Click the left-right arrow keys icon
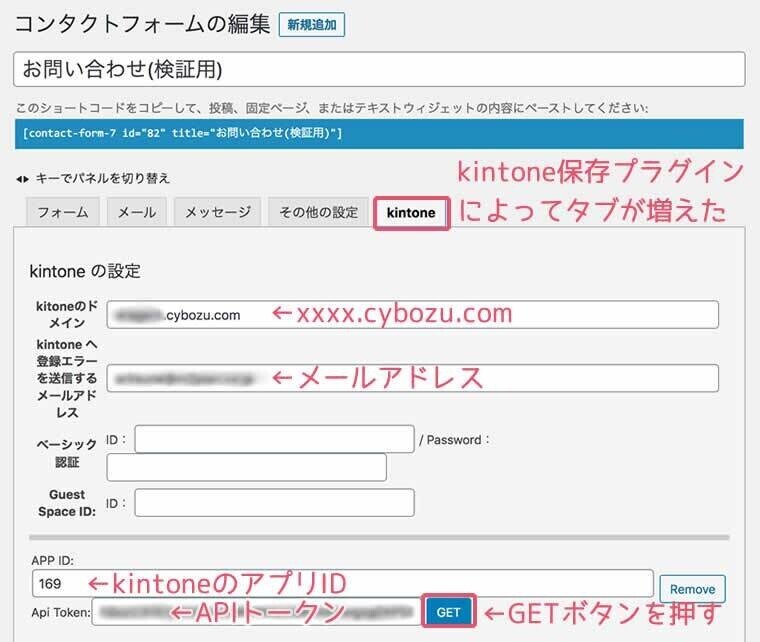The image size is (760, 642). [x=22, y=179]
